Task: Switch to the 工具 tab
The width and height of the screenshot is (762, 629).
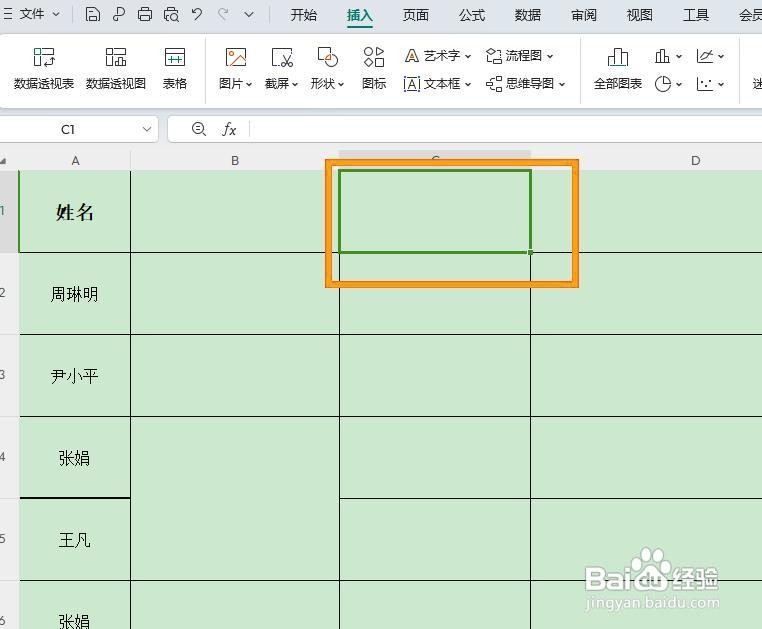Action: click(x=696, y=15)
